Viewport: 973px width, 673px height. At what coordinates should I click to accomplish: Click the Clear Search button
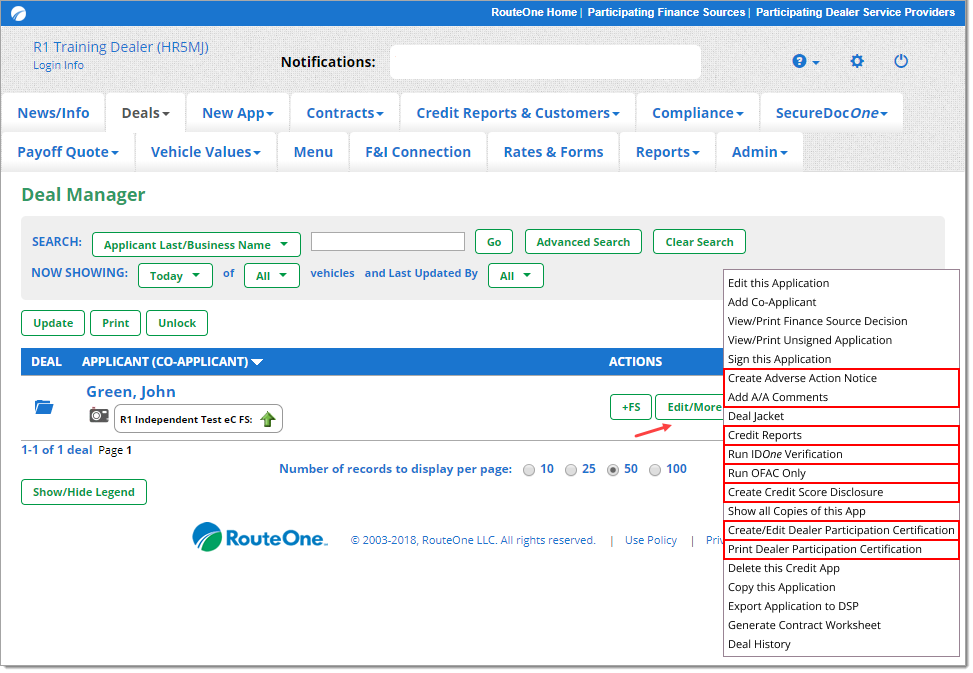pos(699,242)
